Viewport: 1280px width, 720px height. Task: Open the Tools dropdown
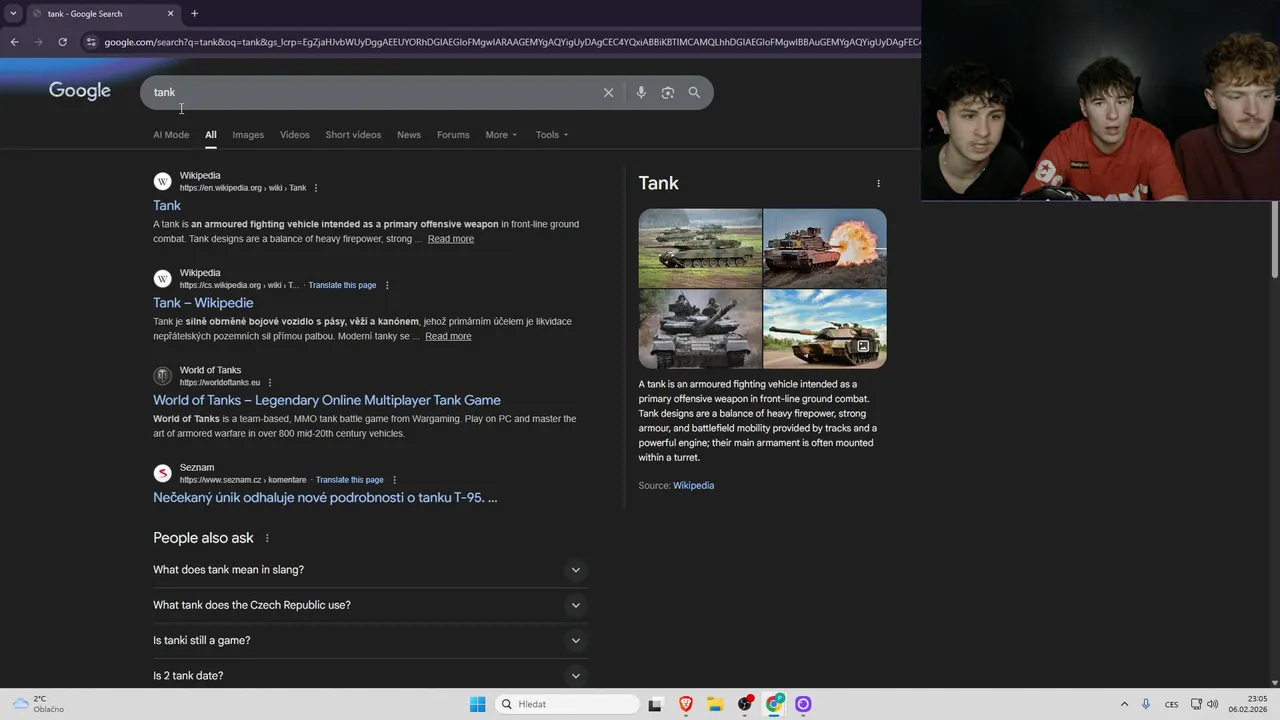coord(551,135)
